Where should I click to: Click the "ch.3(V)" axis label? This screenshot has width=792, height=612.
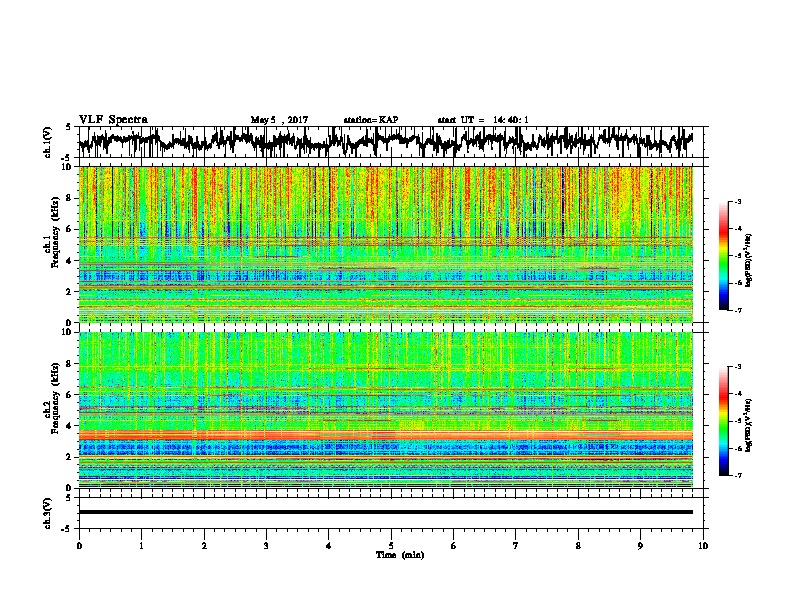[x=47, y=513]
